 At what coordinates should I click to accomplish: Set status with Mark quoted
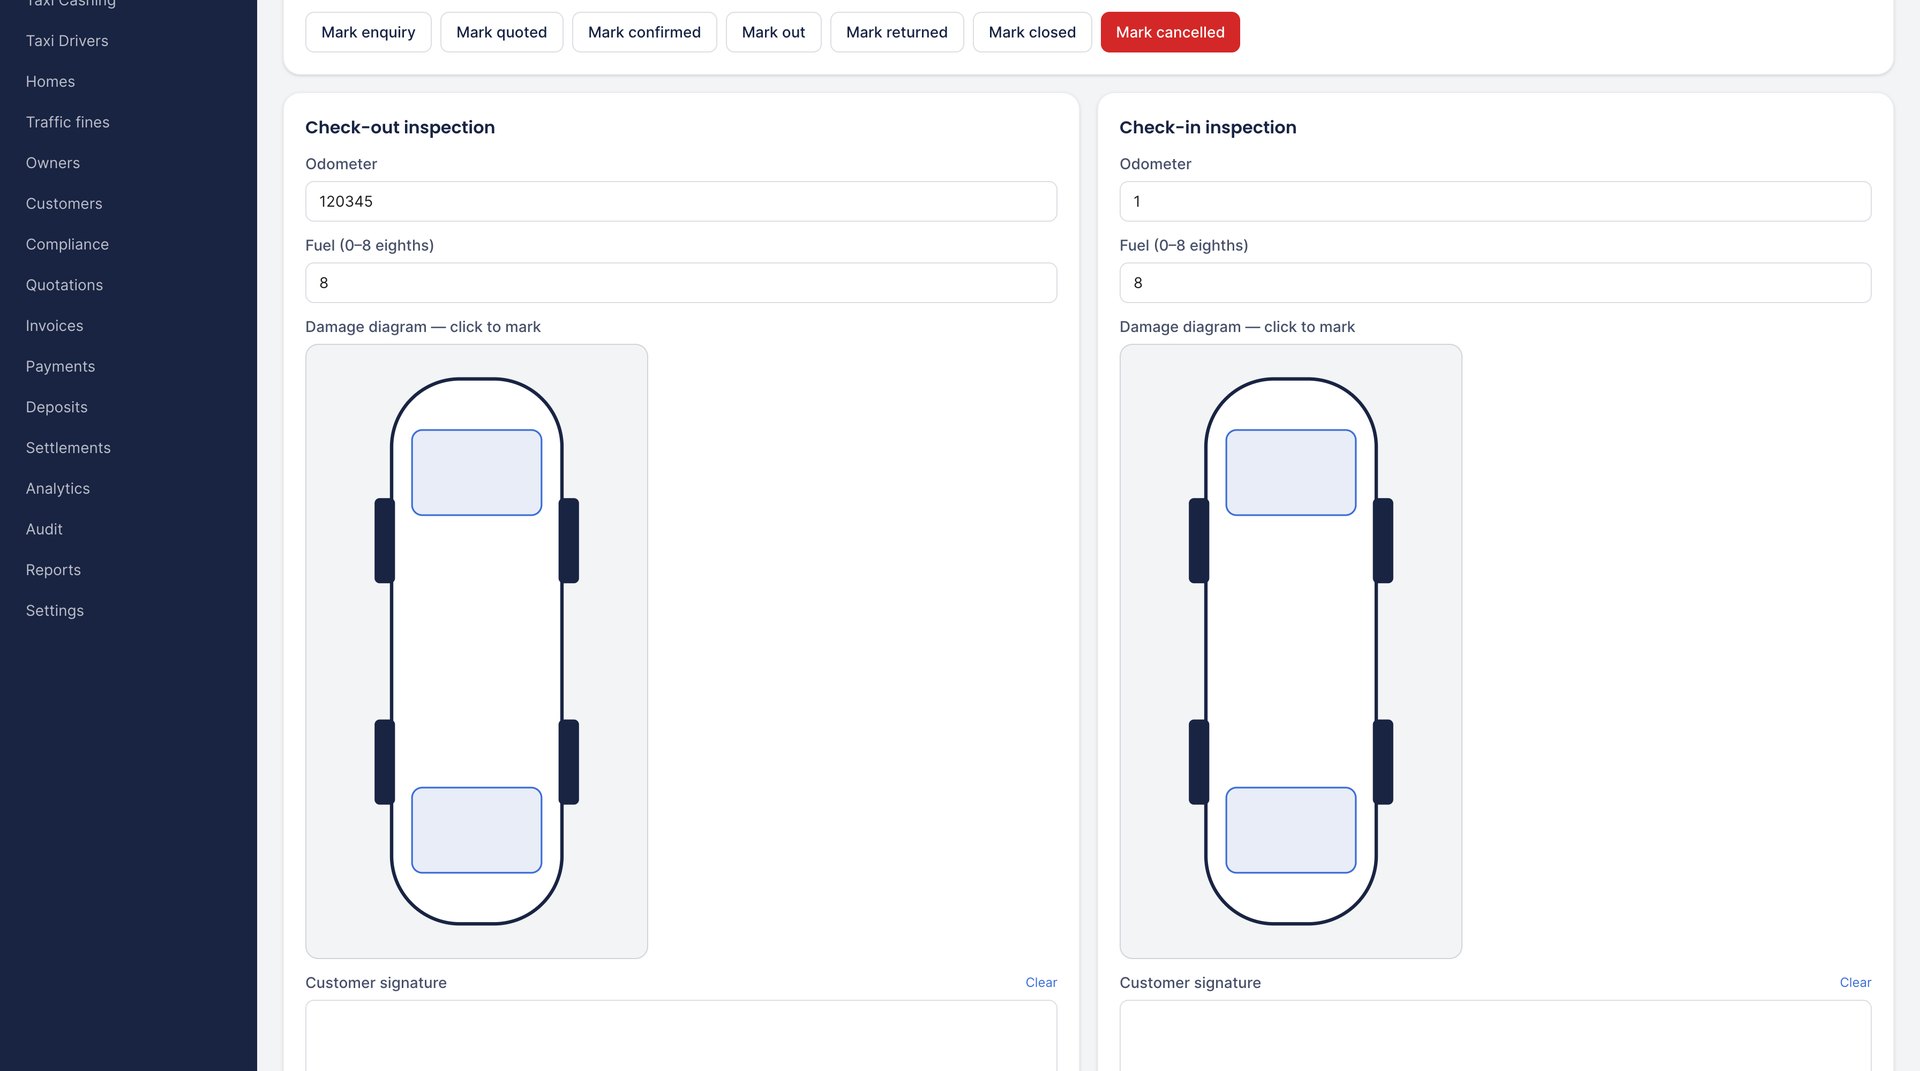tap(502, 32)
